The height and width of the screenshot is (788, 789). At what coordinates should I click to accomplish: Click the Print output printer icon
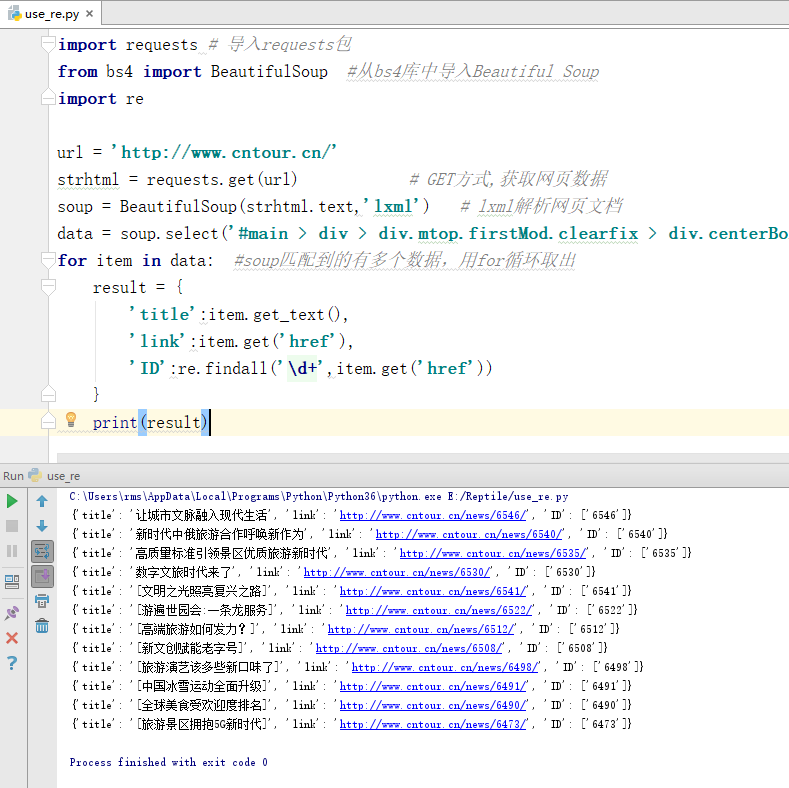pos(42,600)
